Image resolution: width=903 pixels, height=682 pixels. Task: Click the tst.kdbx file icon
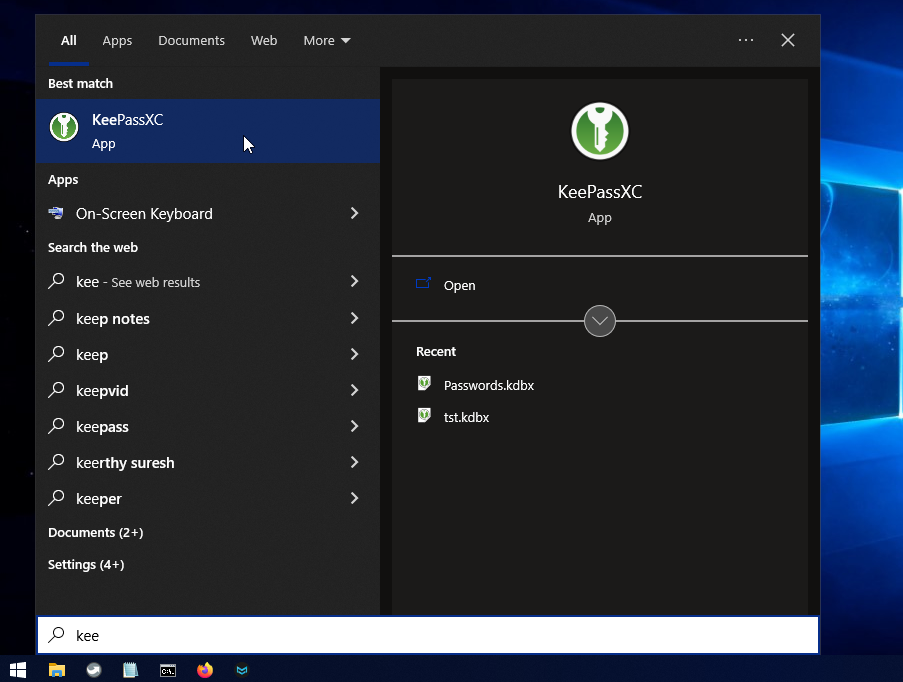tap(424, 415)
